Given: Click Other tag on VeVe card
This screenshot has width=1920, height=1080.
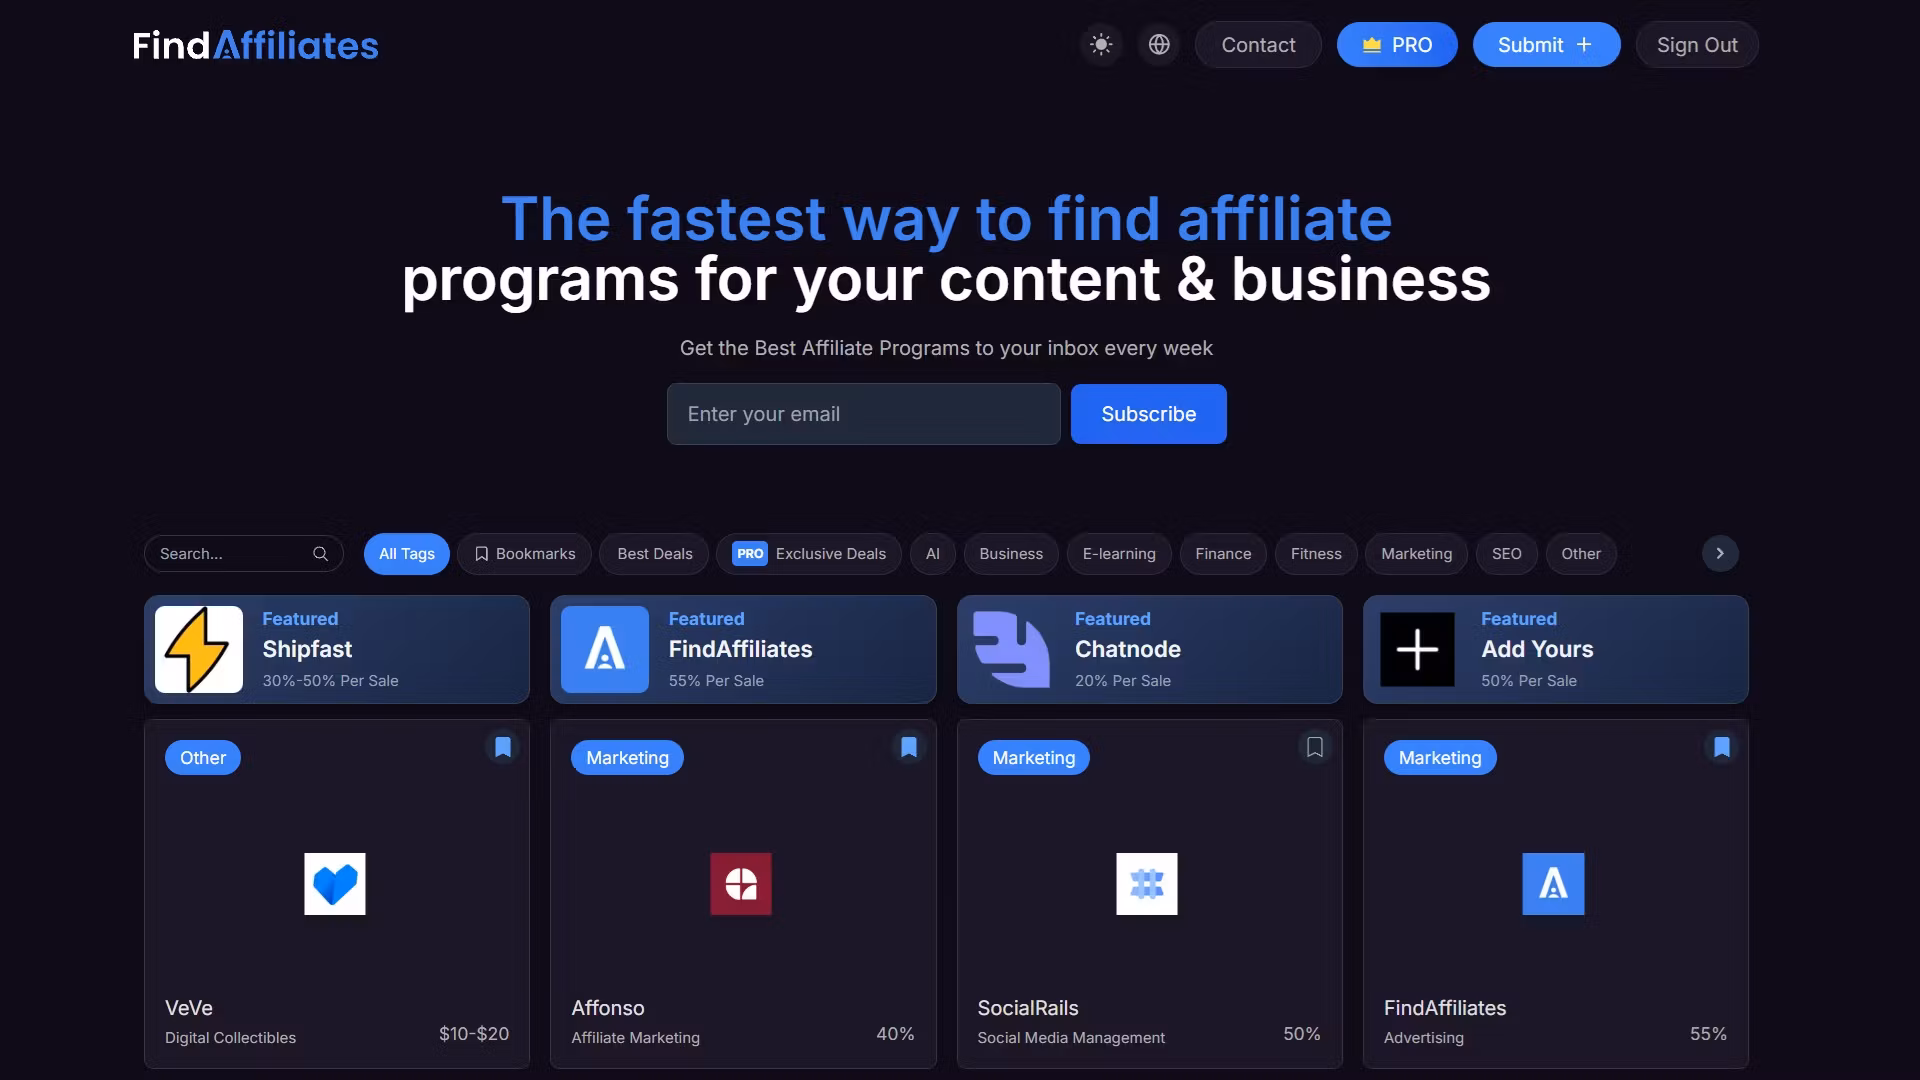Looking at the screenshot, I should pyautogui.click(x=203, y=758).
